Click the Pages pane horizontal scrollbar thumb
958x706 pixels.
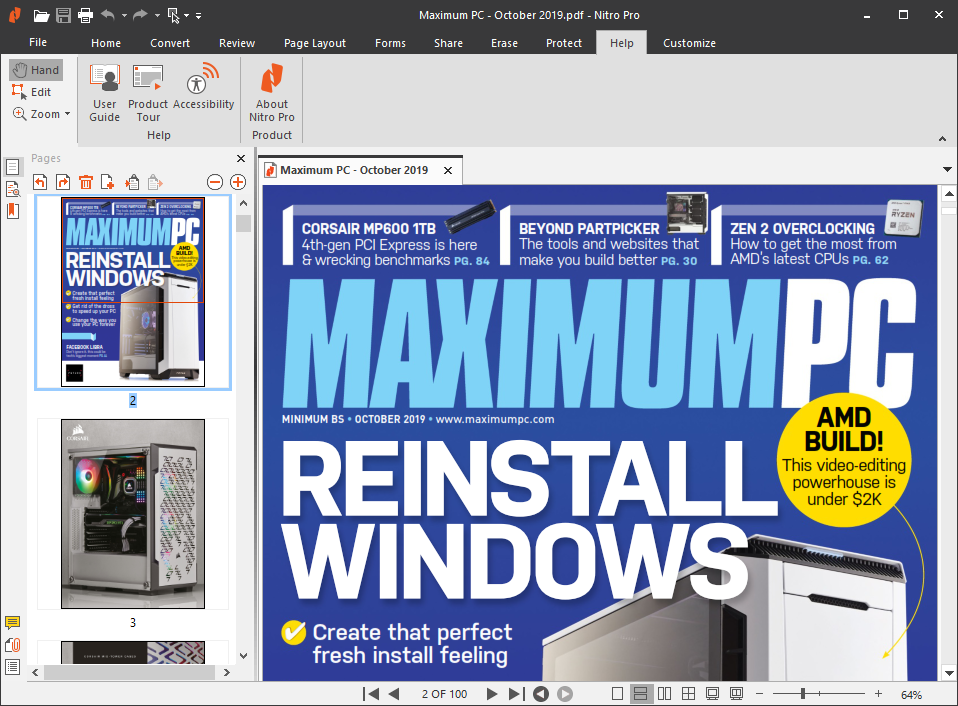click(130, 672)
